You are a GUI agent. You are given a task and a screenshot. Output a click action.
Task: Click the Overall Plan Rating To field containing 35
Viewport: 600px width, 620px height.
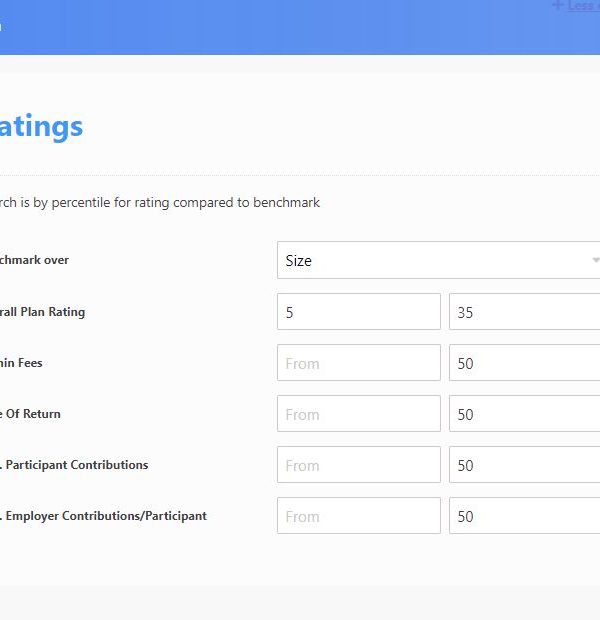coord(524,312)
